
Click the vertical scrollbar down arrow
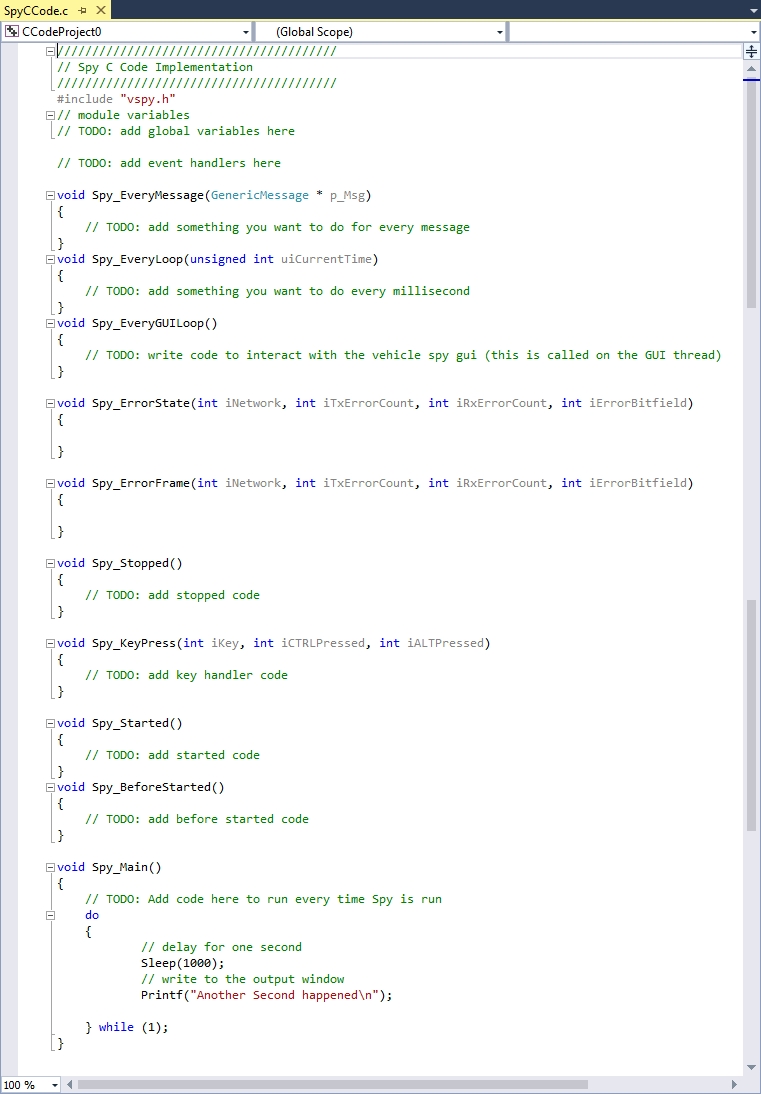[751, 1068]
